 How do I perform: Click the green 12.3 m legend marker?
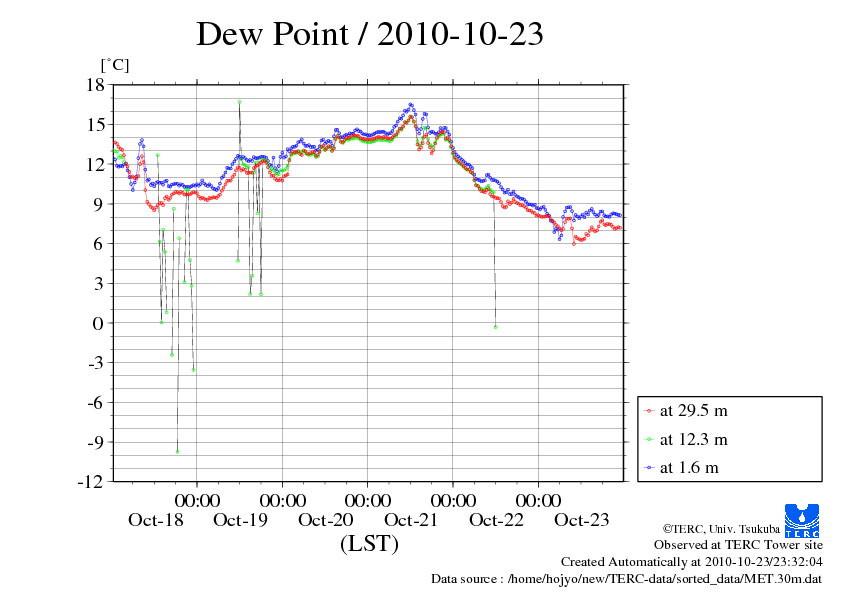650,440
